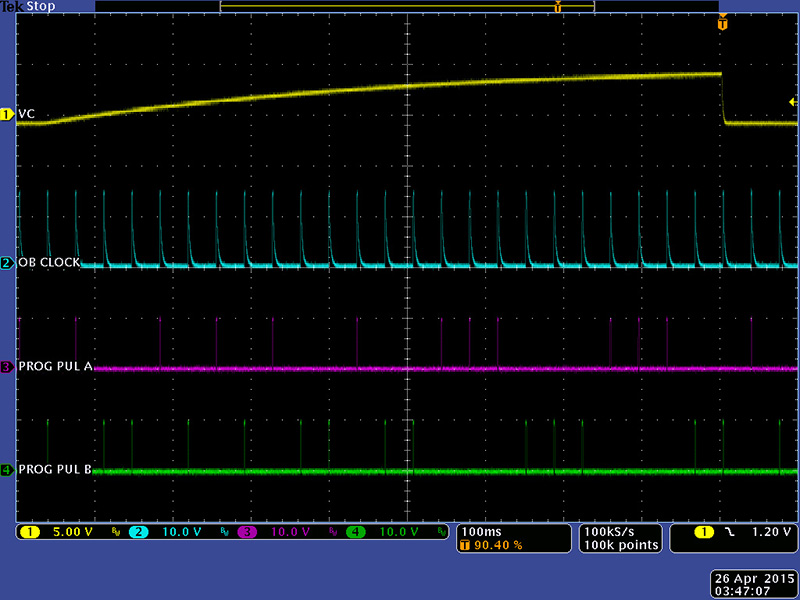Click the Tek logo in top corner
The height and width of the screenshot is (600, 800).
click(12, 6)
